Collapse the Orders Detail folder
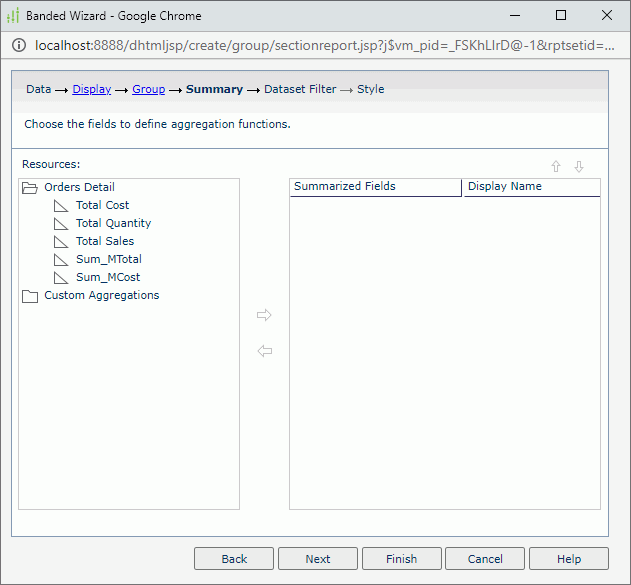Screen dimensions: 631x585 point(29,187)
